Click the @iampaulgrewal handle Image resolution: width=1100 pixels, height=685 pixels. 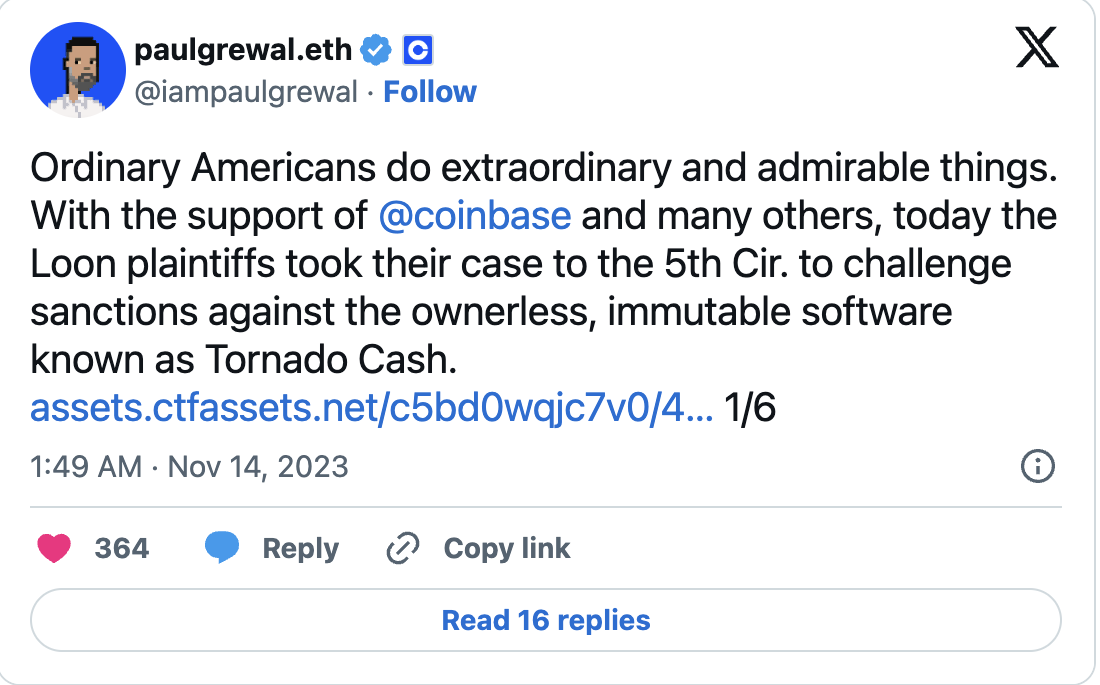(245, 92)
